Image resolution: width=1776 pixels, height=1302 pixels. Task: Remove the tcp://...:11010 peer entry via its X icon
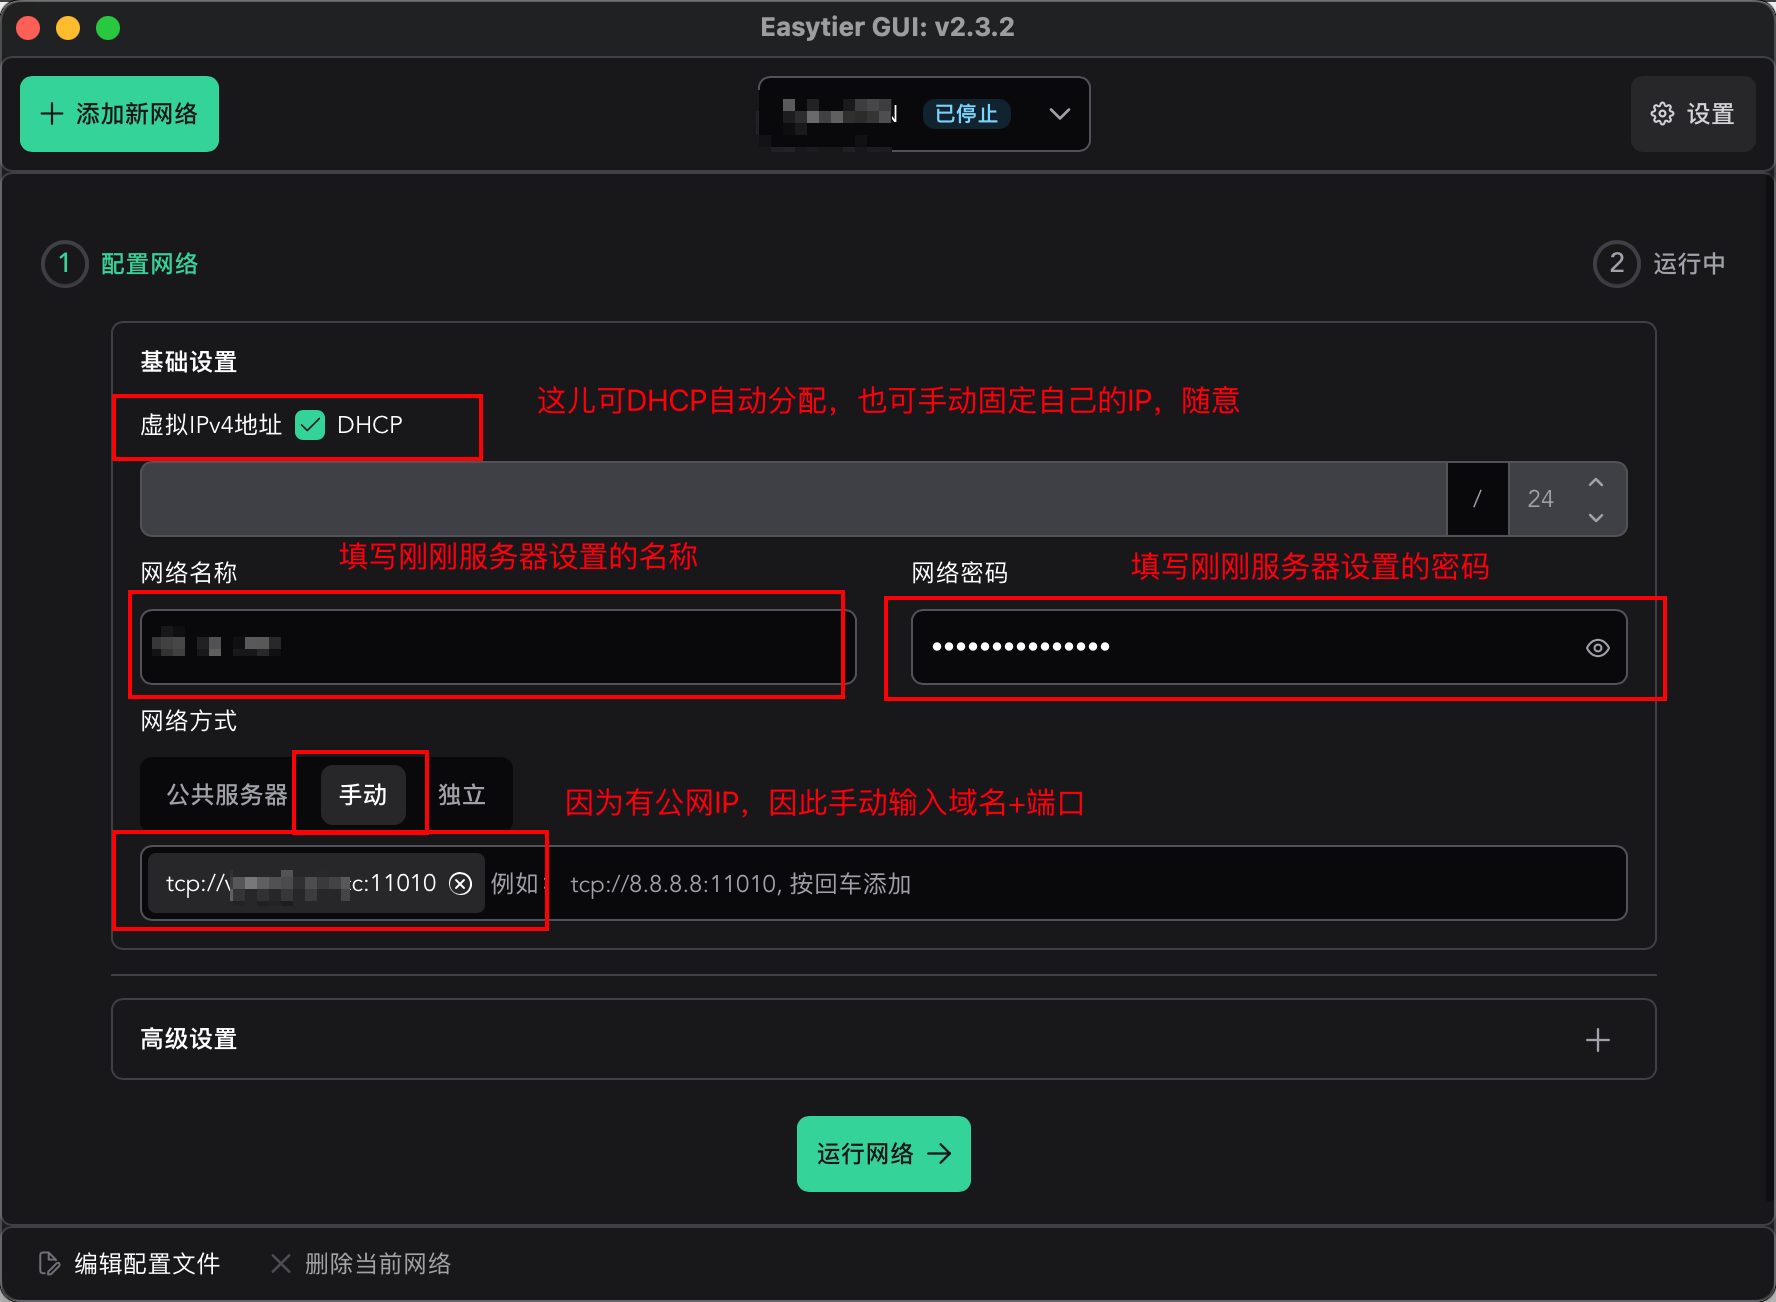pos(461,883)
